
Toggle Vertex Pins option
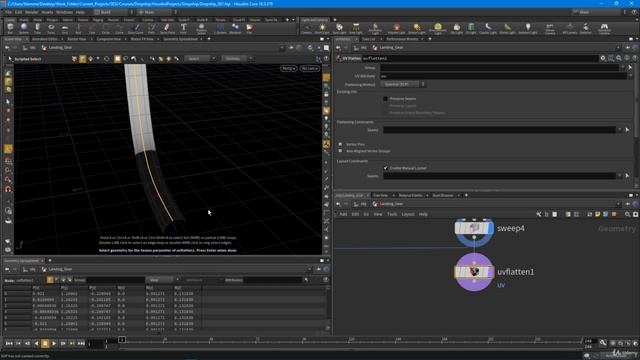click(340, 144)
